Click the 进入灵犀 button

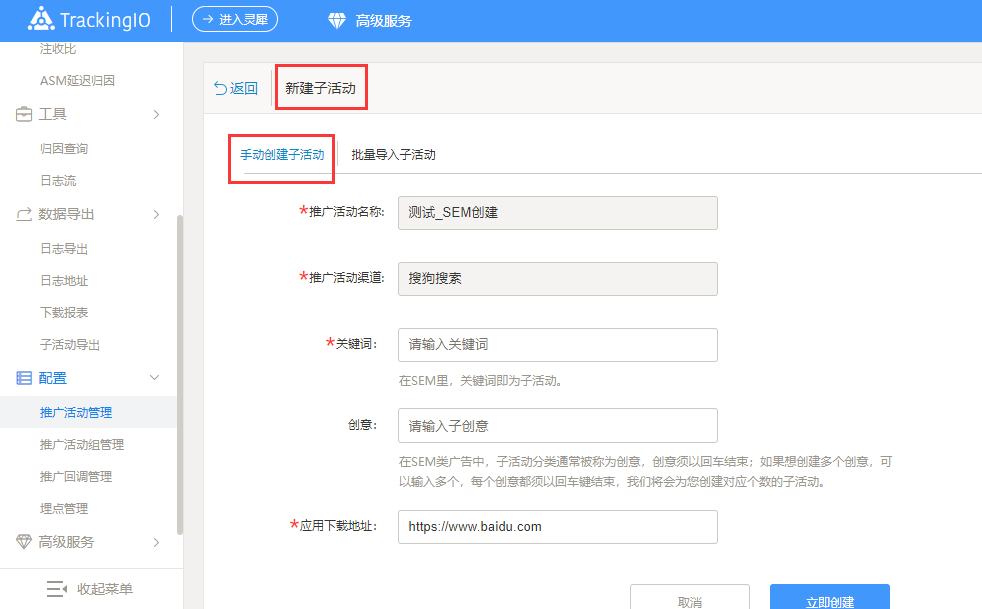coord(234,19)
